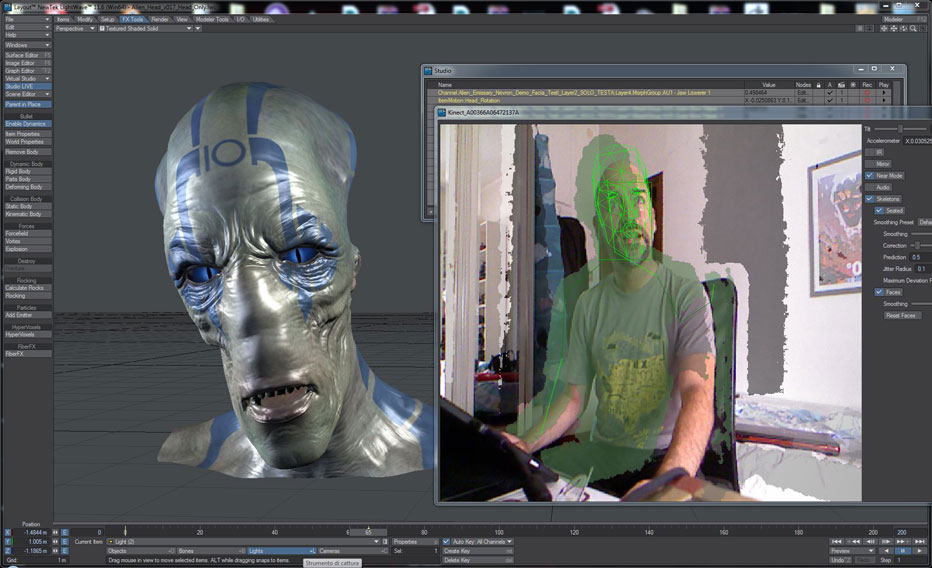Disable the Near Mode checkbox
This screenshot has height=568, width=932.
click(870, 176)
